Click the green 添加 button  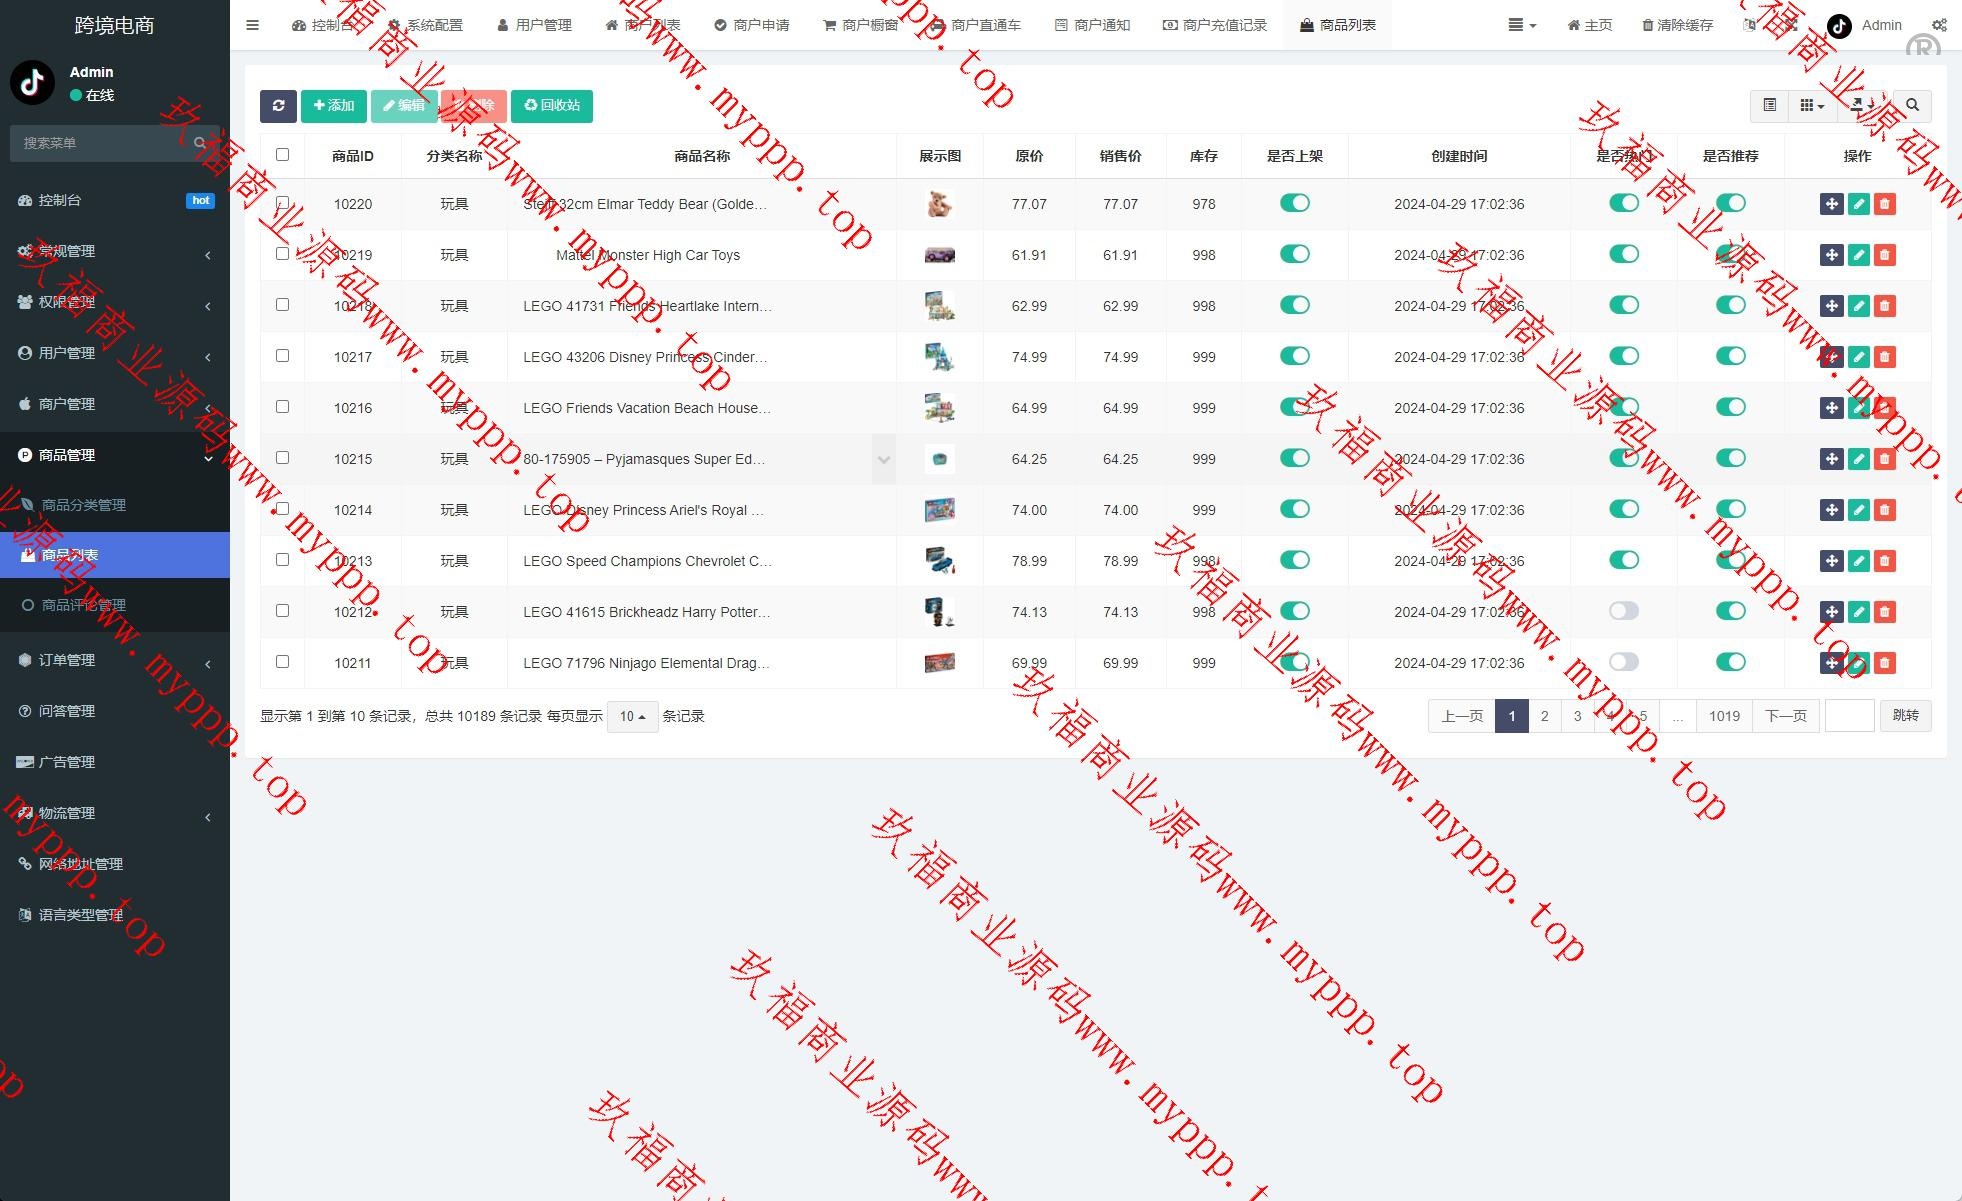[334, 106]
